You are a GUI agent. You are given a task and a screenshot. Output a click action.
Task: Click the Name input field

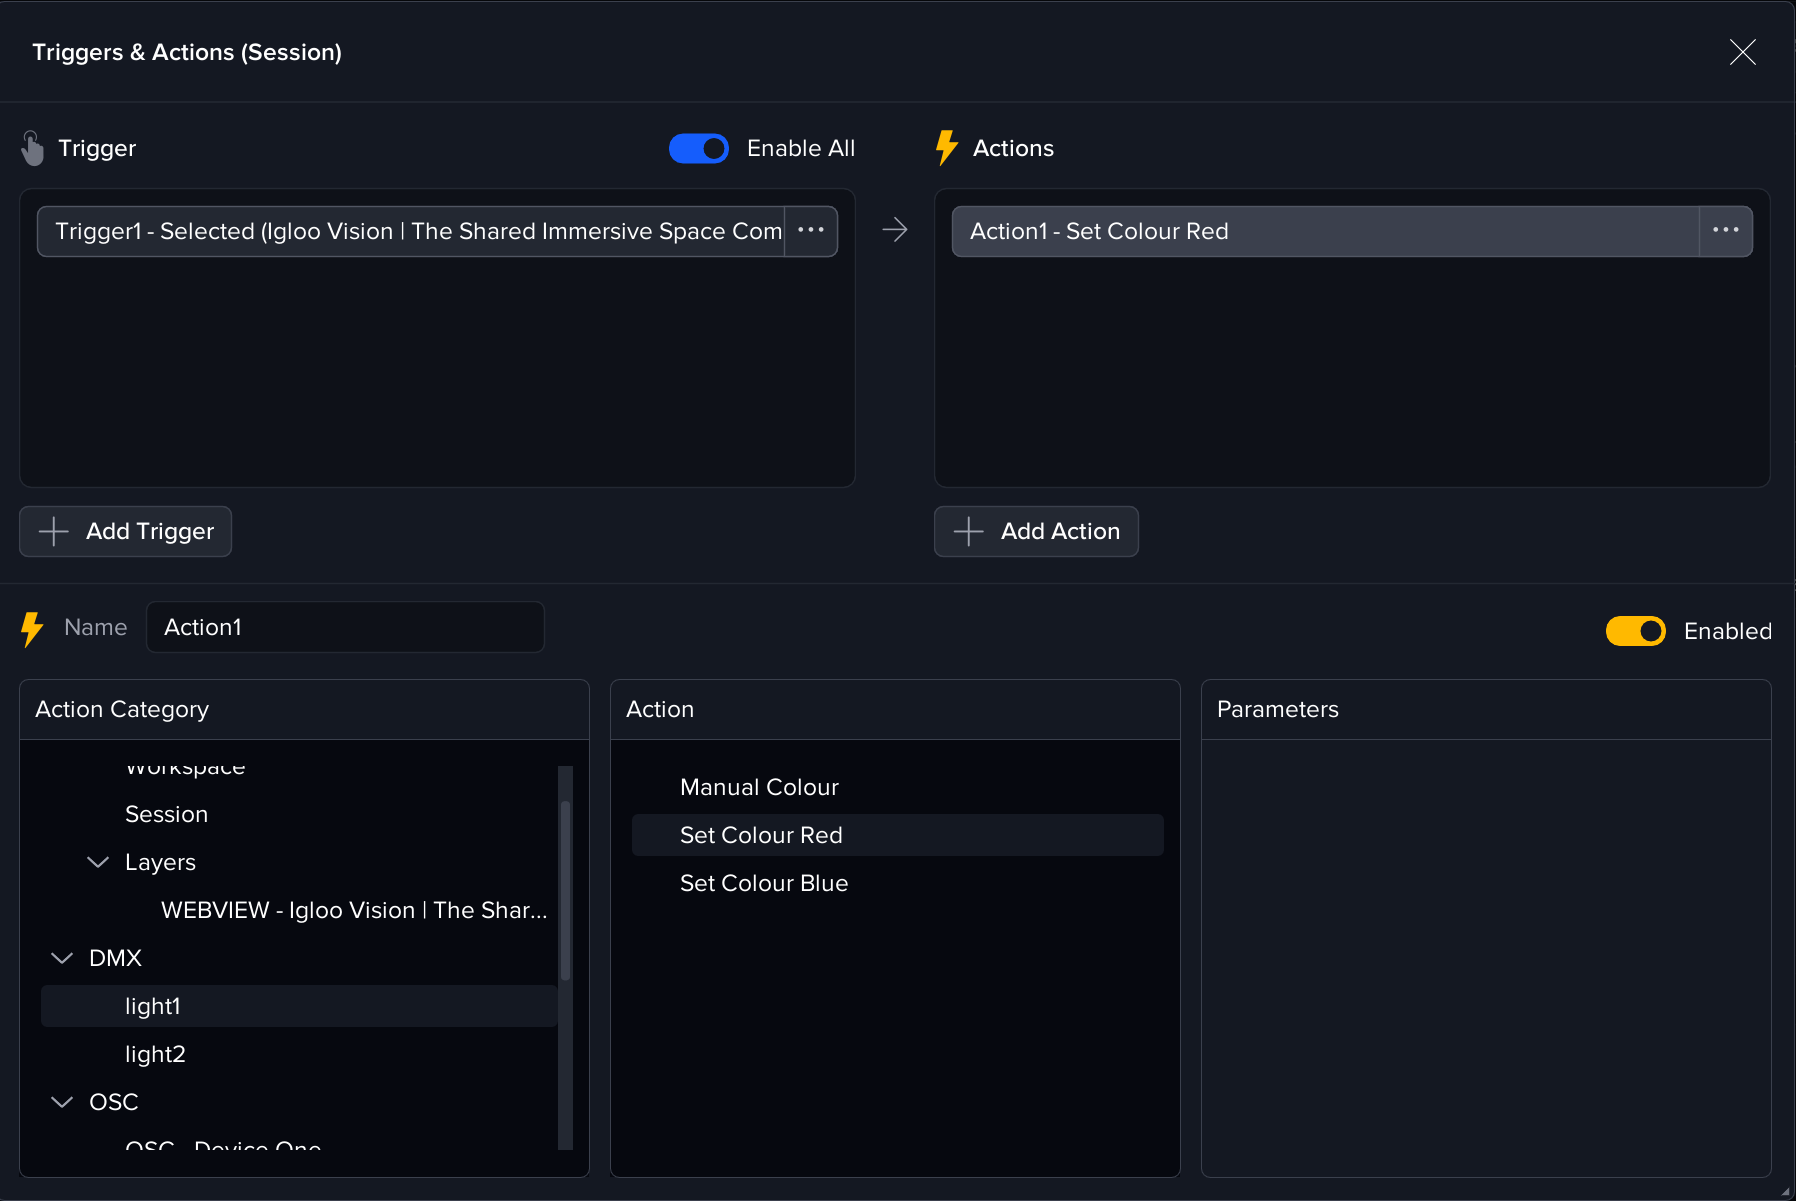[345, 627]
